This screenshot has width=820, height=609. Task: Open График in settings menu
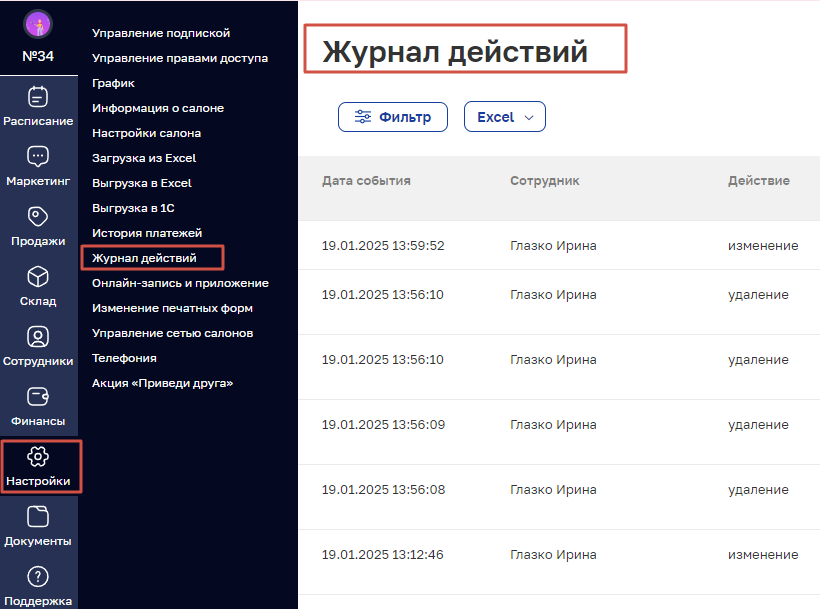(x=113, y=83)
